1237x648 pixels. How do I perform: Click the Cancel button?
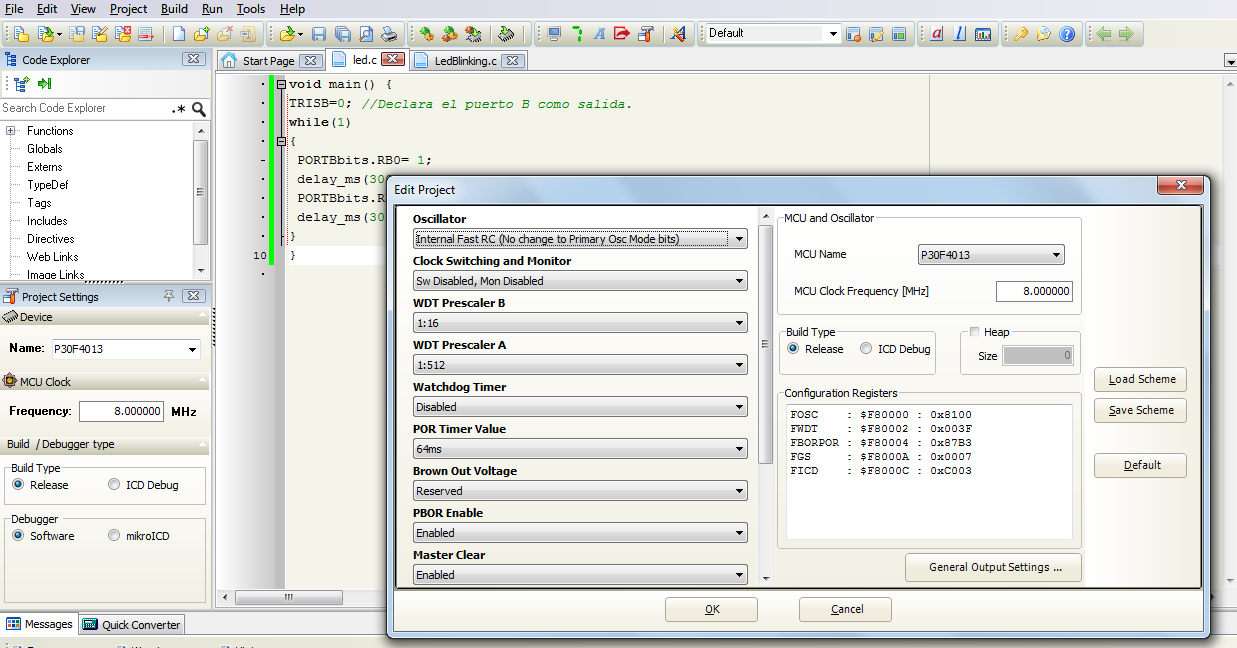(x=846, y=609)
